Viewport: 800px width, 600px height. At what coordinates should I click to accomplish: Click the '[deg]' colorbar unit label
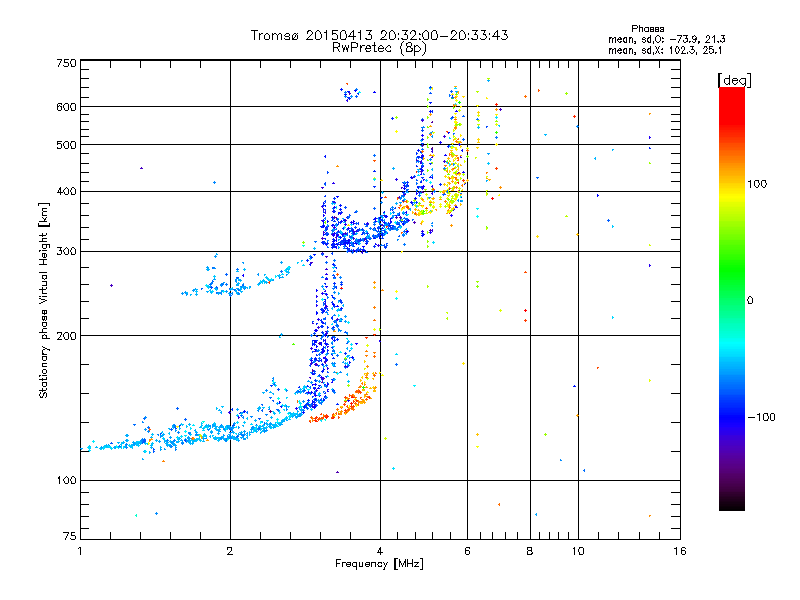pyautogui.click(x=734, y=81)
